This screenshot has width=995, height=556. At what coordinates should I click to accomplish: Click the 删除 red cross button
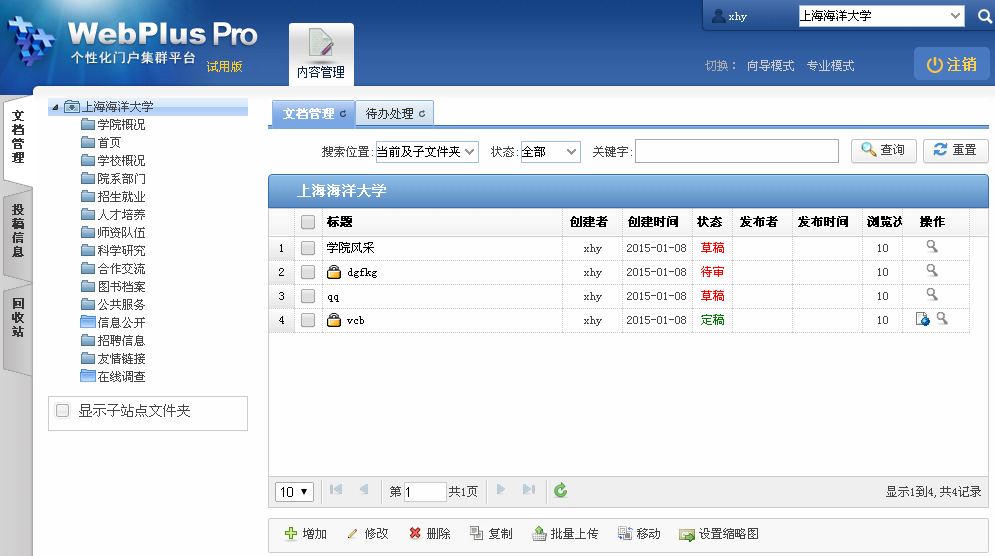pyautogui.click(x=414, y=534)
